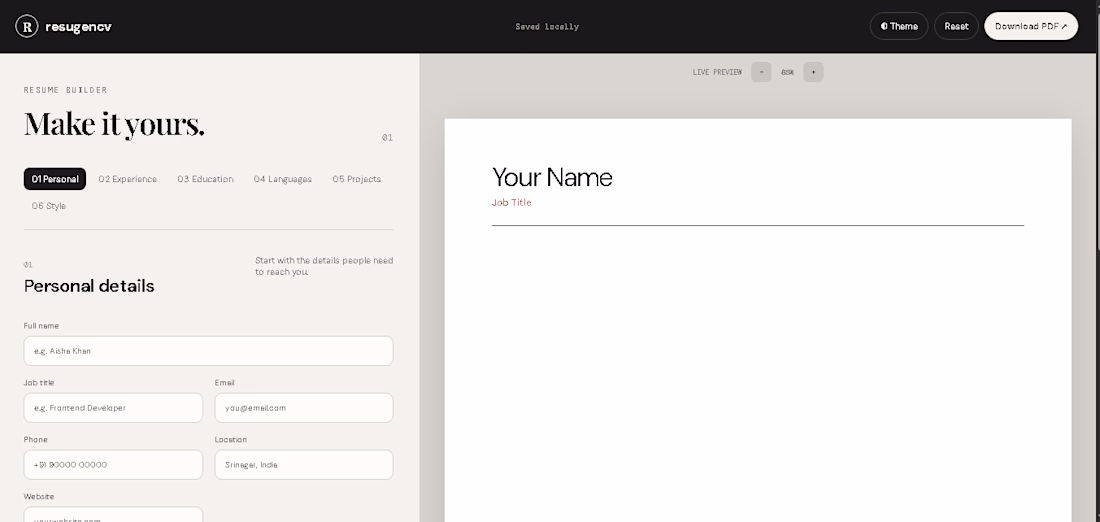
Task: Click the 'Make it yours.' headline
Action: click(x=114, y=123)
